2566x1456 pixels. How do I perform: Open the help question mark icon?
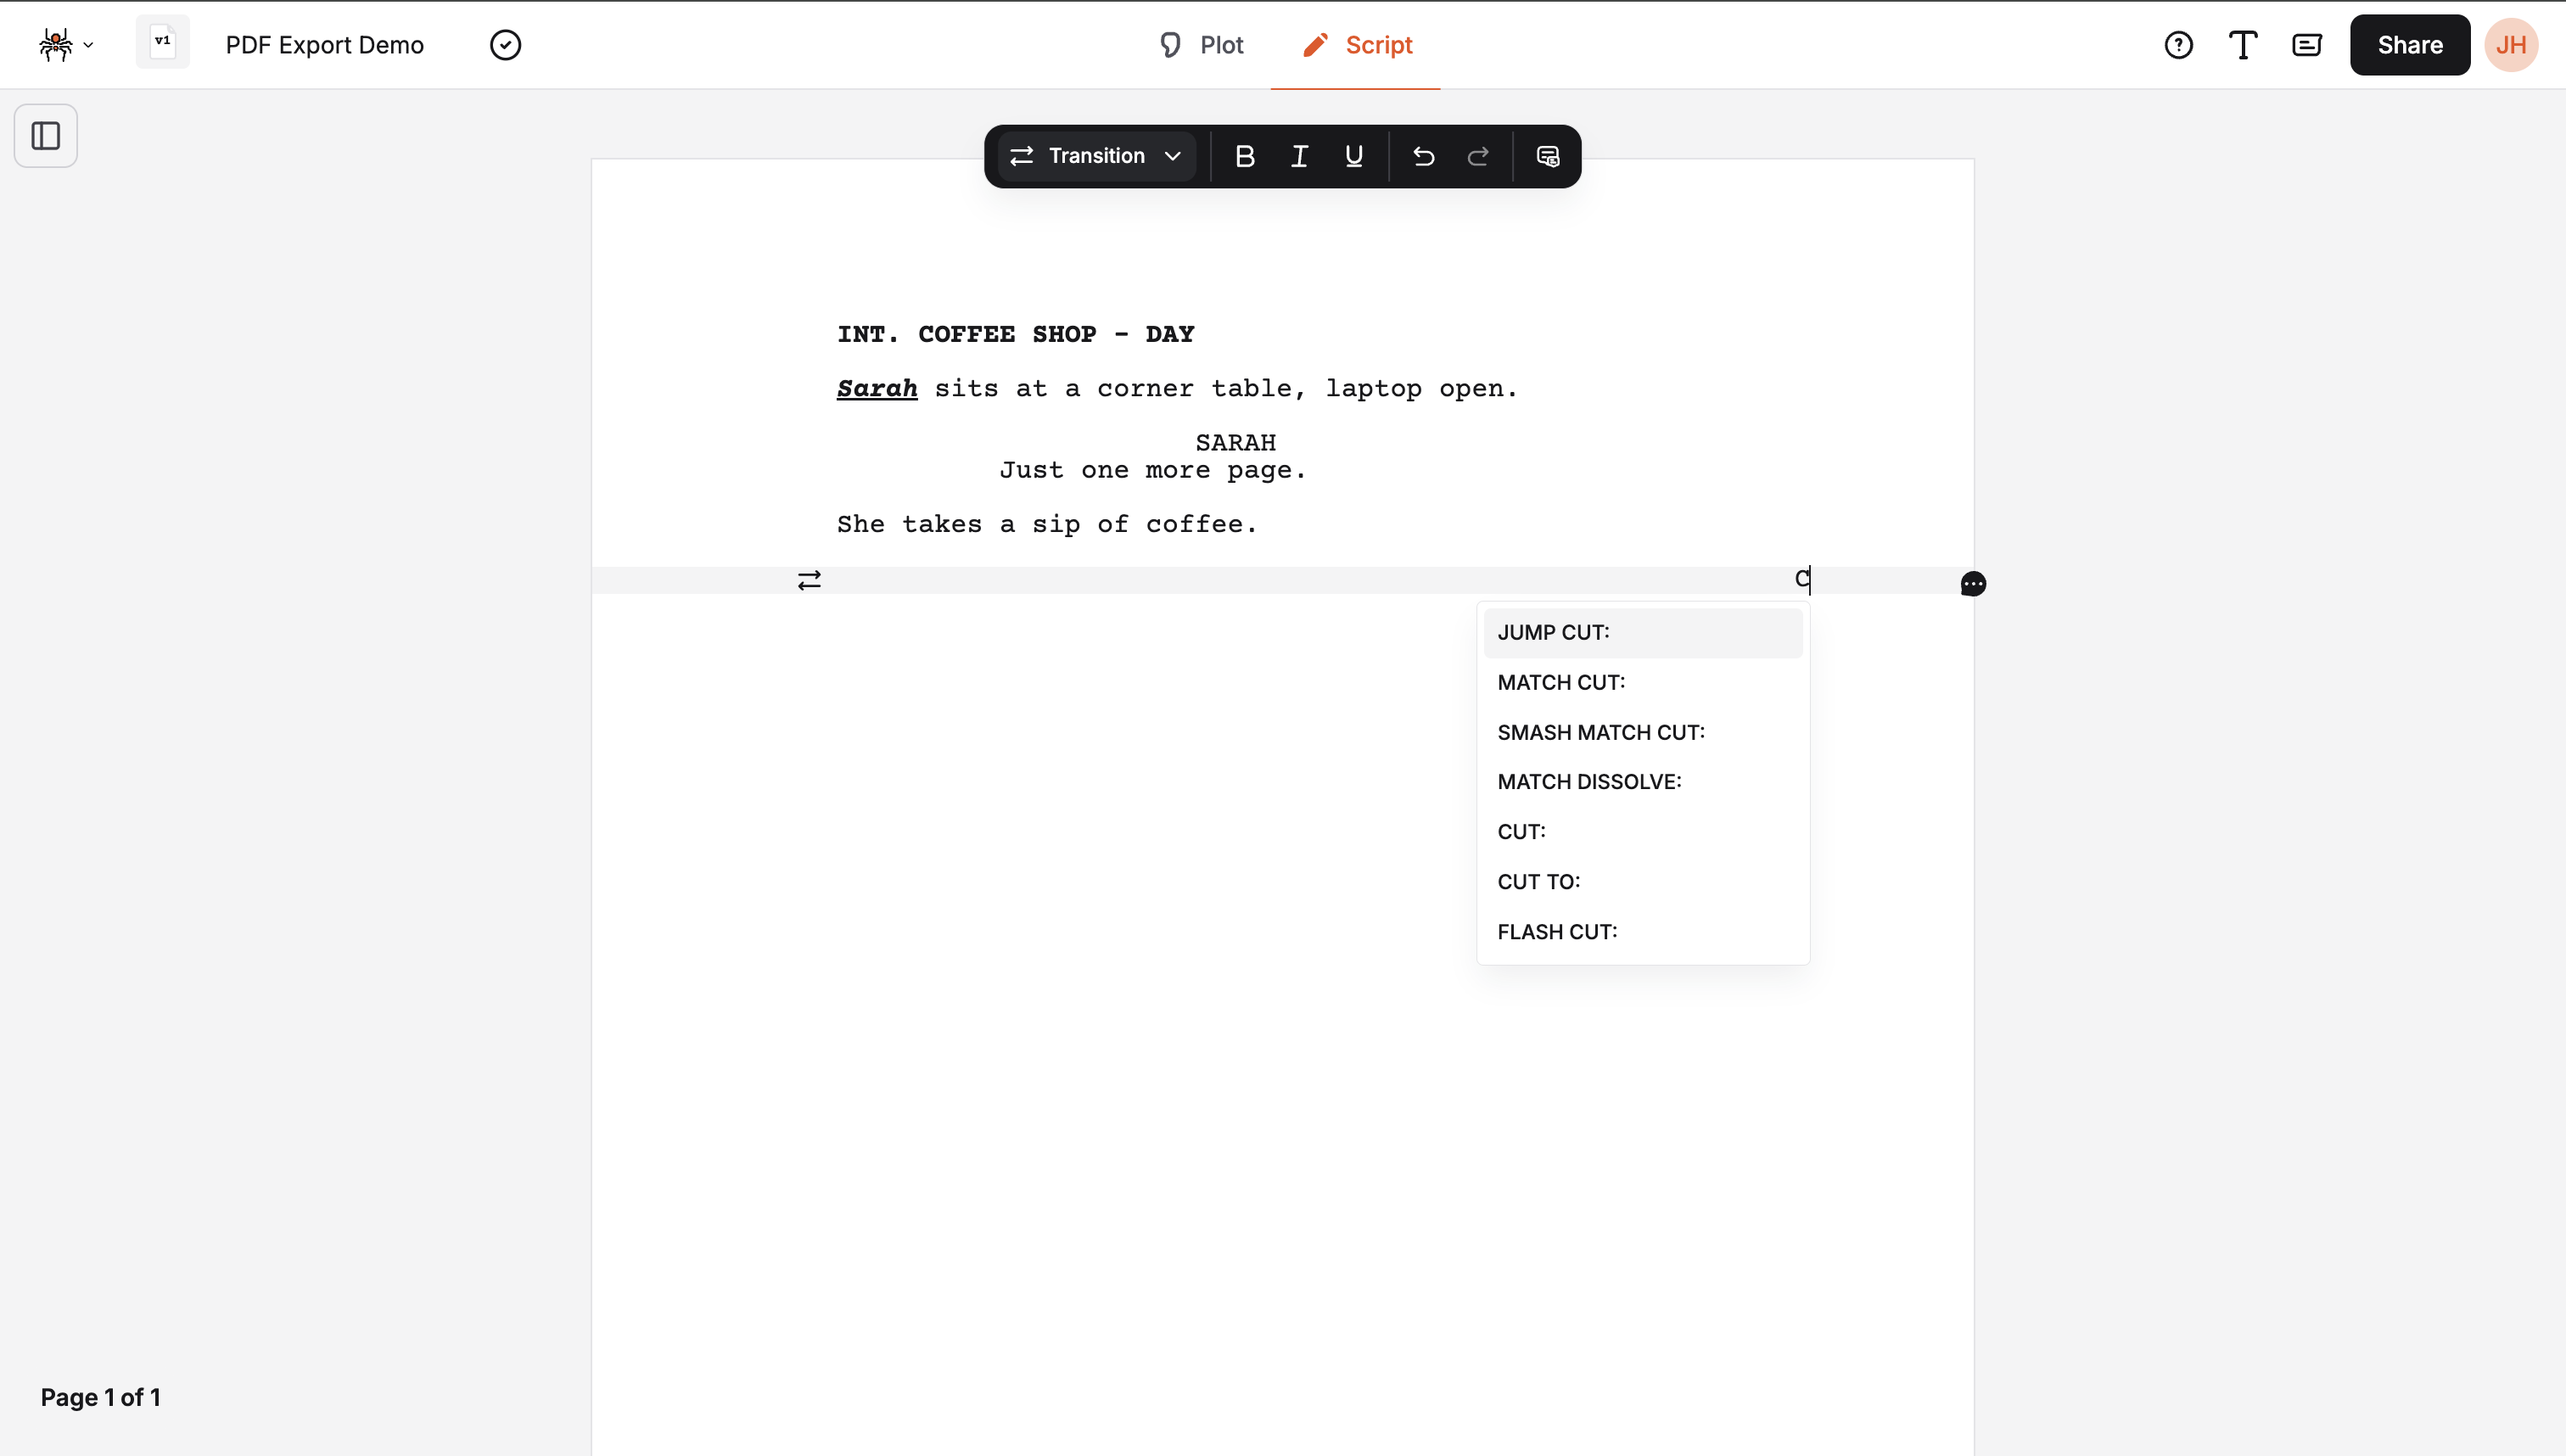tap(2178, 45)
